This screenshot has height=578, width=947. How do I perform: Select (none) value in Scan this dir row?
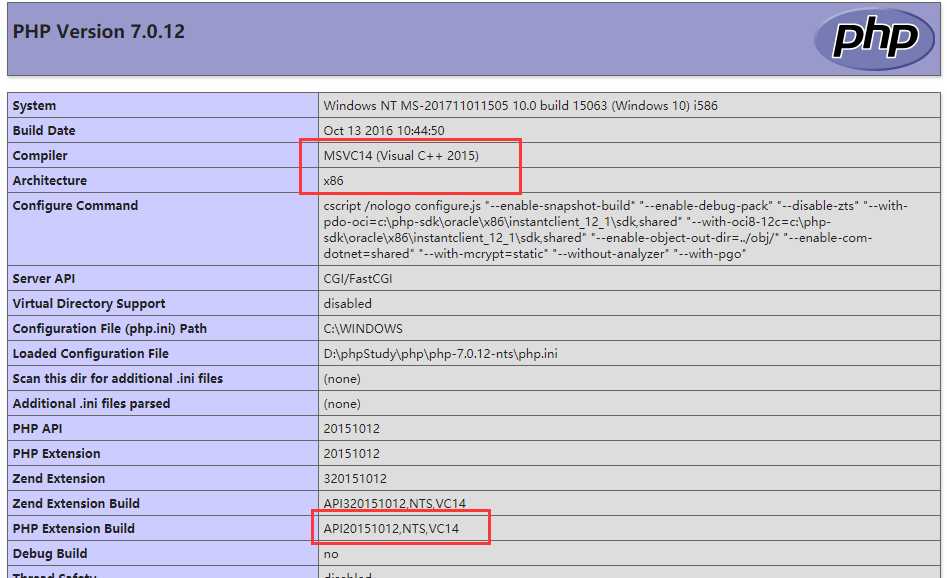click(x=342, y=379)
